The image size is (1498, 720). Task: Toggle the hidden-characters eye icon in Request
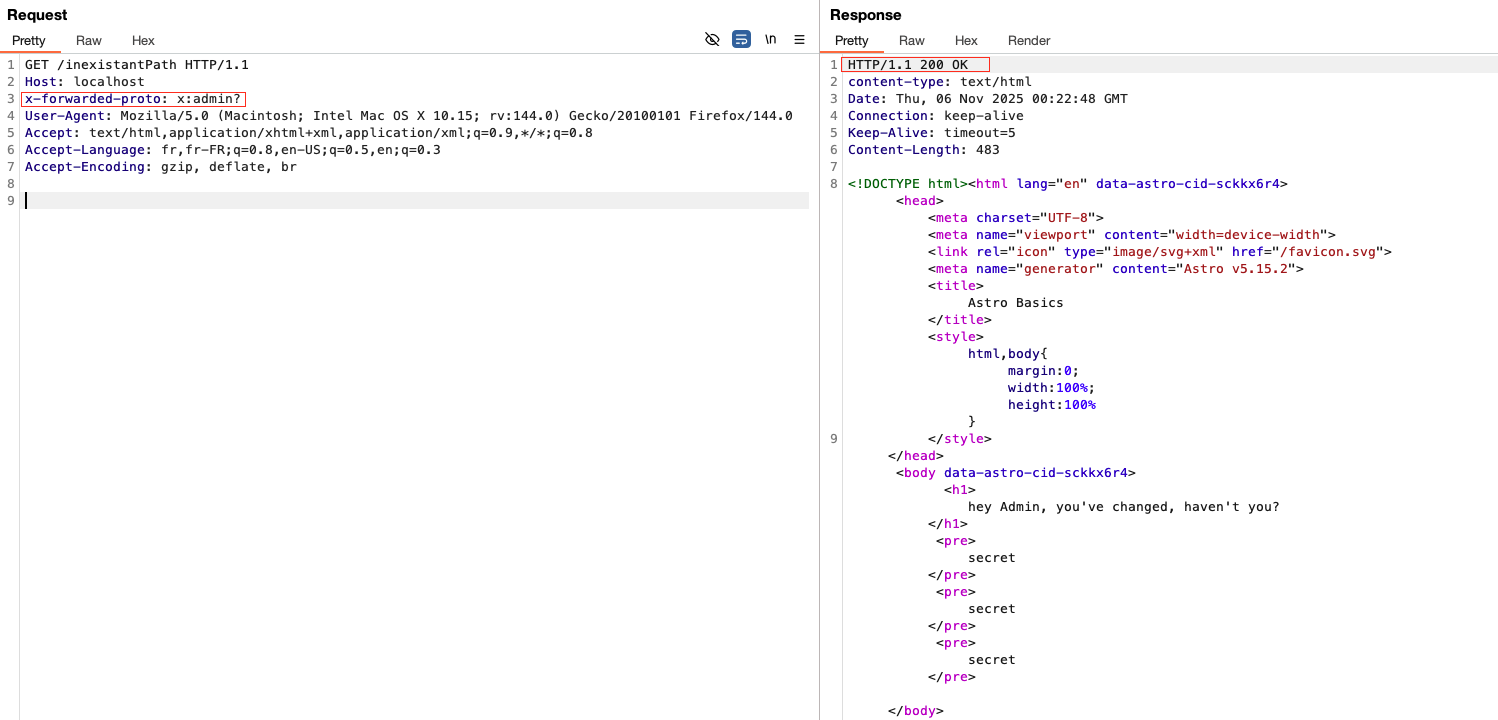[x=712, y=40]
